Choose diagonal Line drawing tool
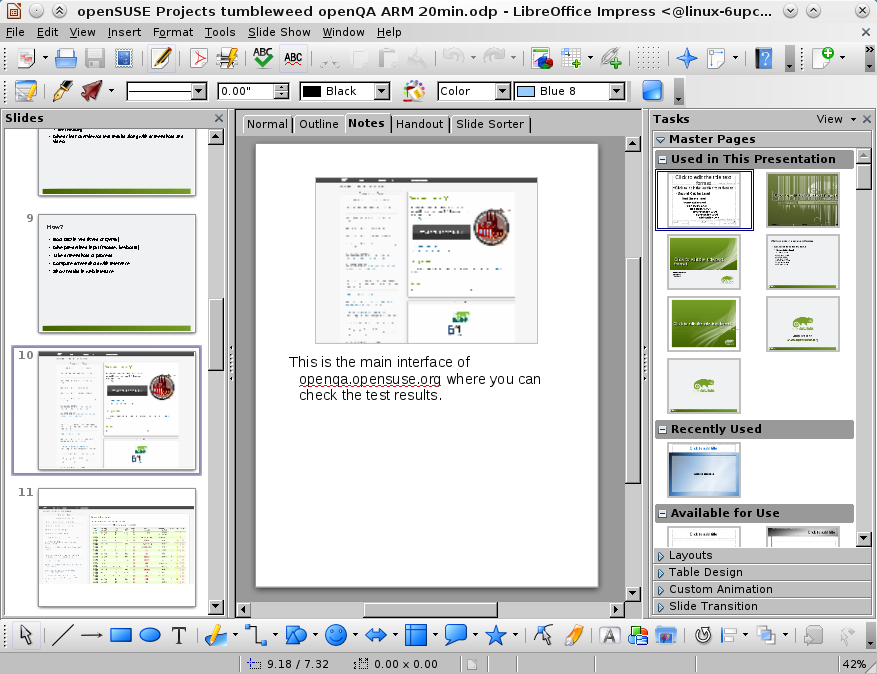The height and width of the screenshot is (674, 877). click(x=63, y=635)
